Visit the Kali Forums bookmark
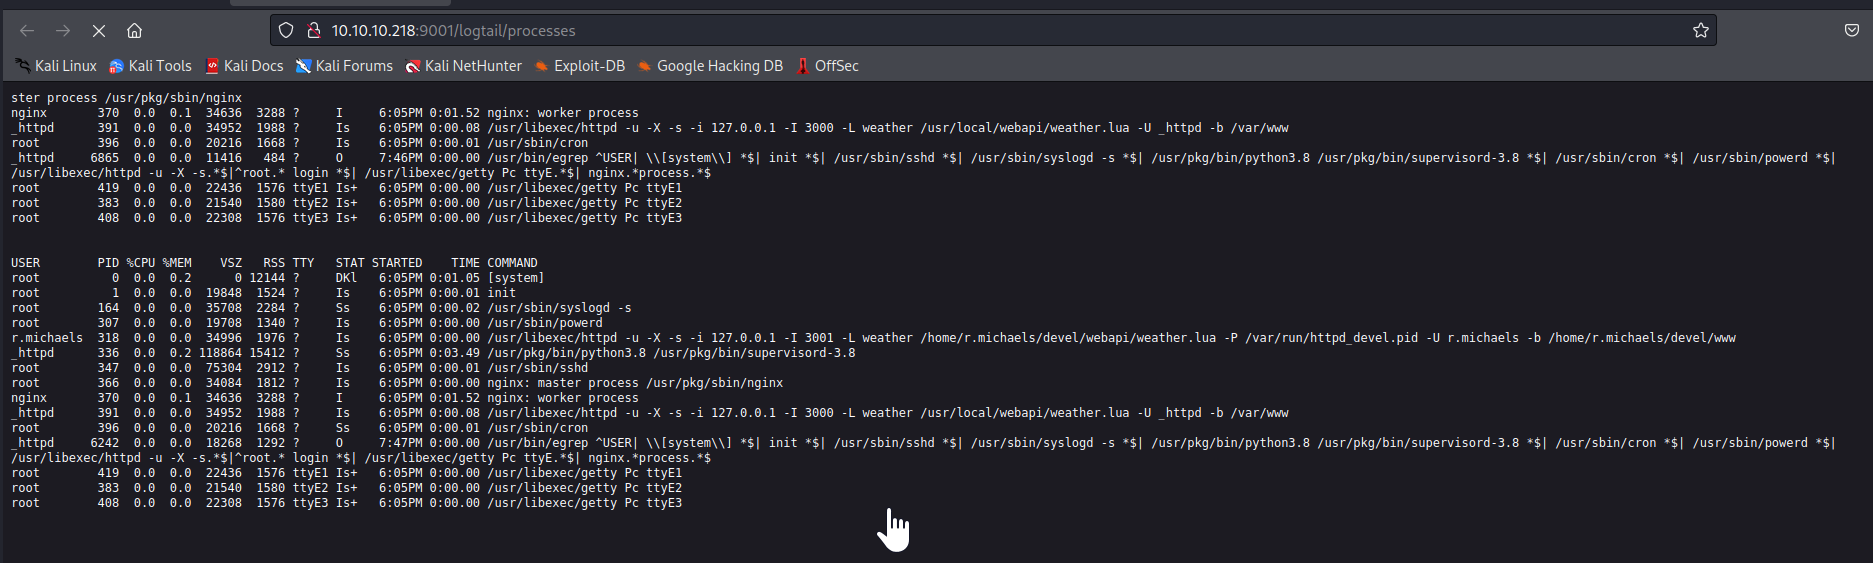The width and height of the screenshot is (1873, 563). [344, 66]
